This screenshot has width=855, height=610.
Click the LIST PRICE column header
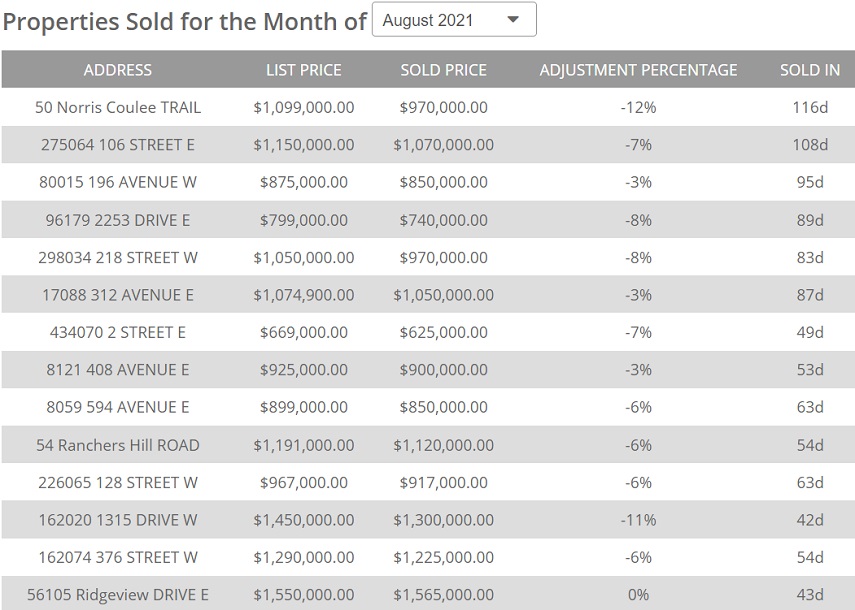303,70
